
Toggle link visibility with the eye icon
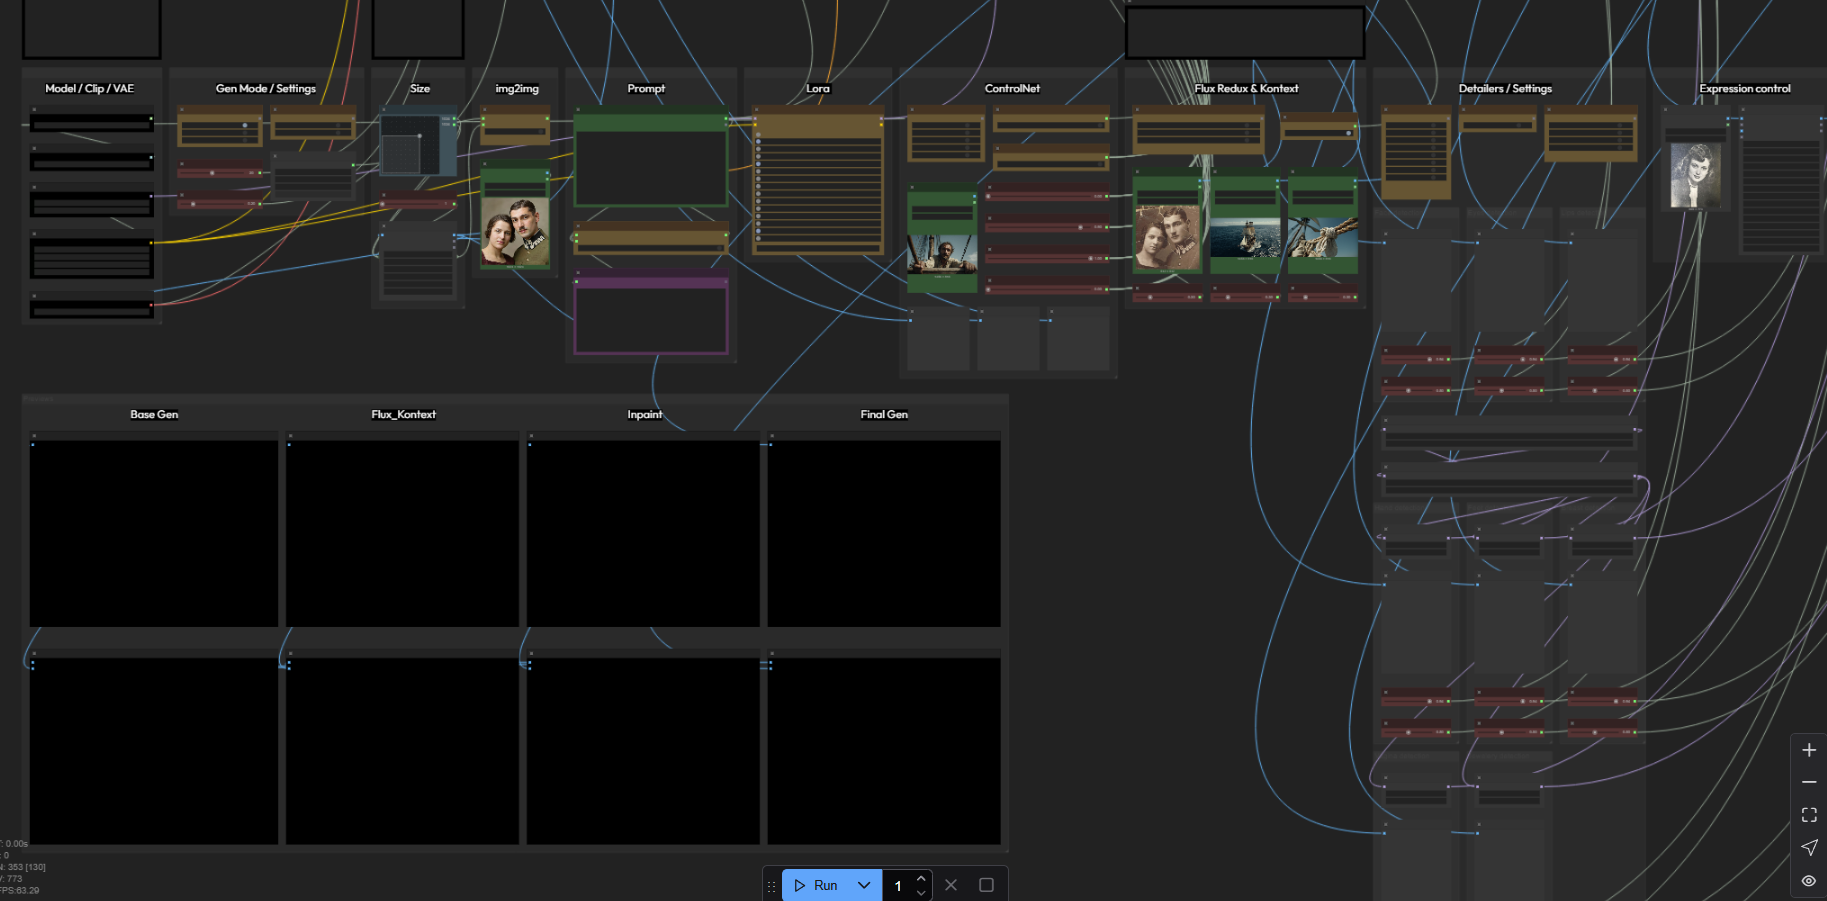coord(1809,881)
